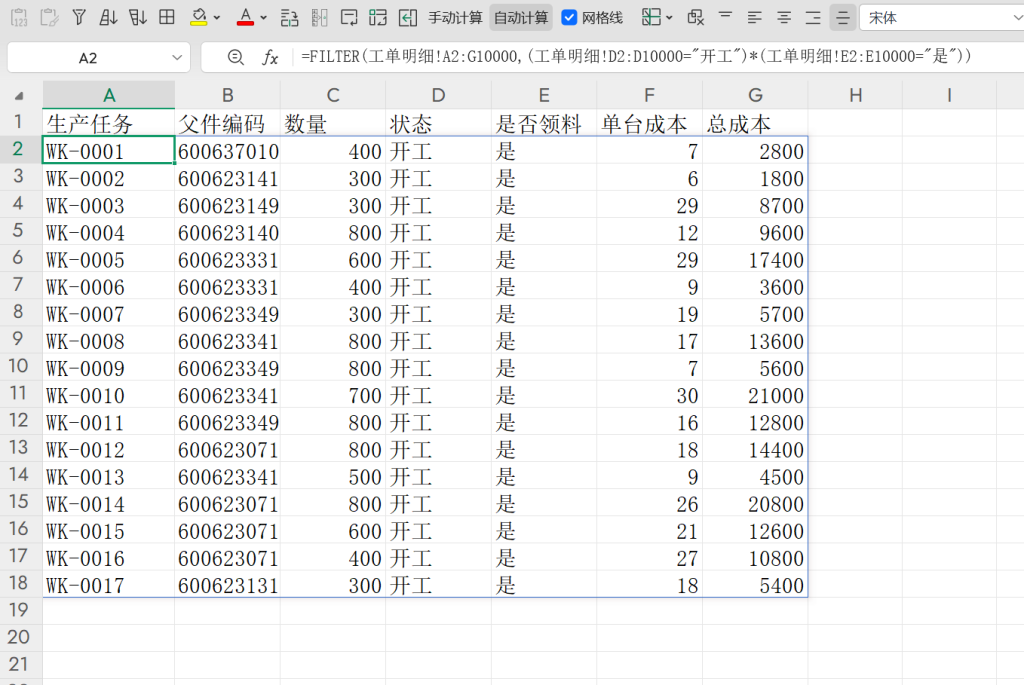
Task: Click the 是否领料 header cell
Action: [544, 123]
